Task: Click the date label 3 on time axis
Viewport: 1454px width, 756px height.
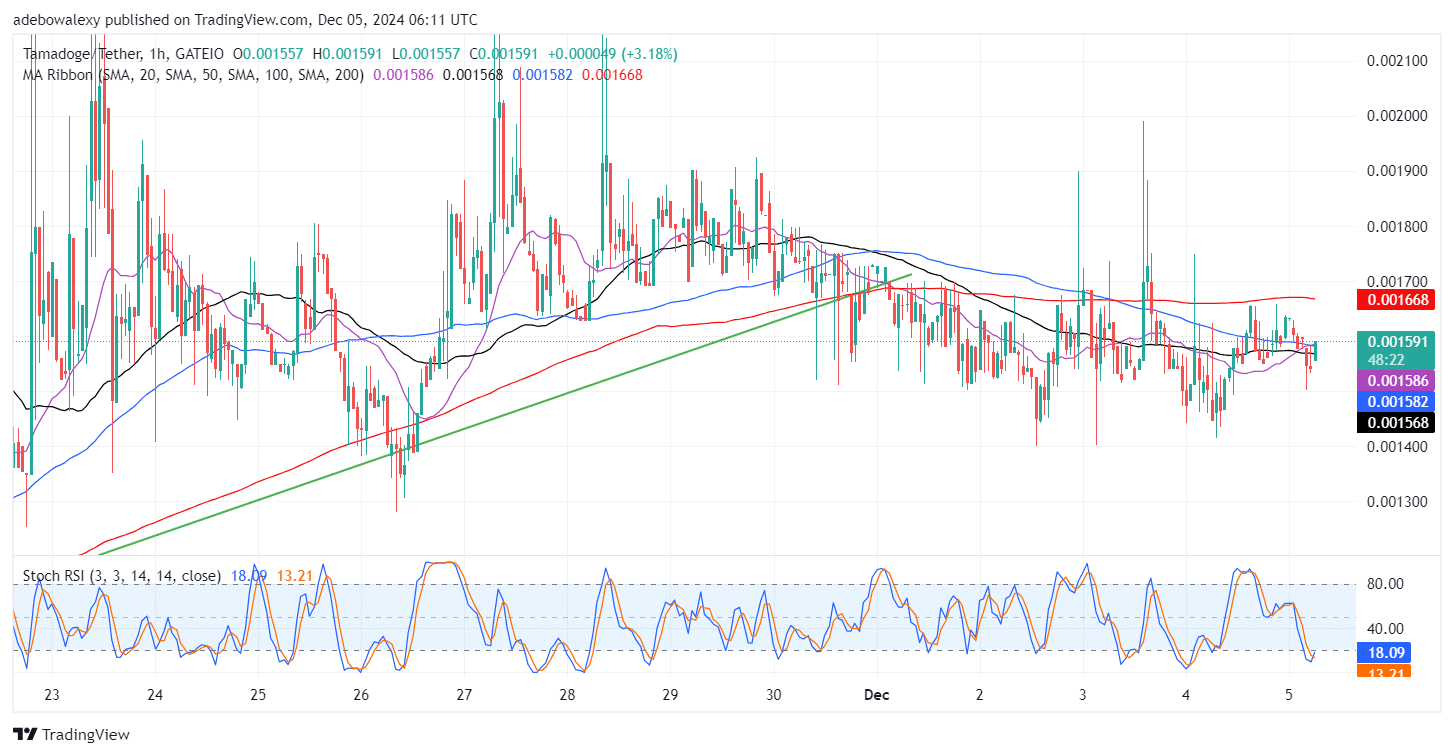Action: click(1083, 694)
